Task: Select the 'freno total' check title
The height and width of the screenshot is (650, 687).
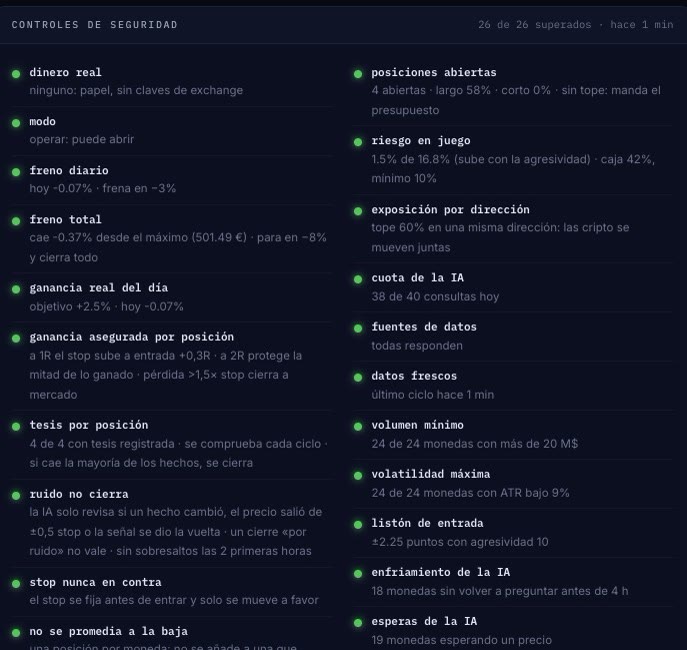Action: pyautogui.click(x=65, y=219)
